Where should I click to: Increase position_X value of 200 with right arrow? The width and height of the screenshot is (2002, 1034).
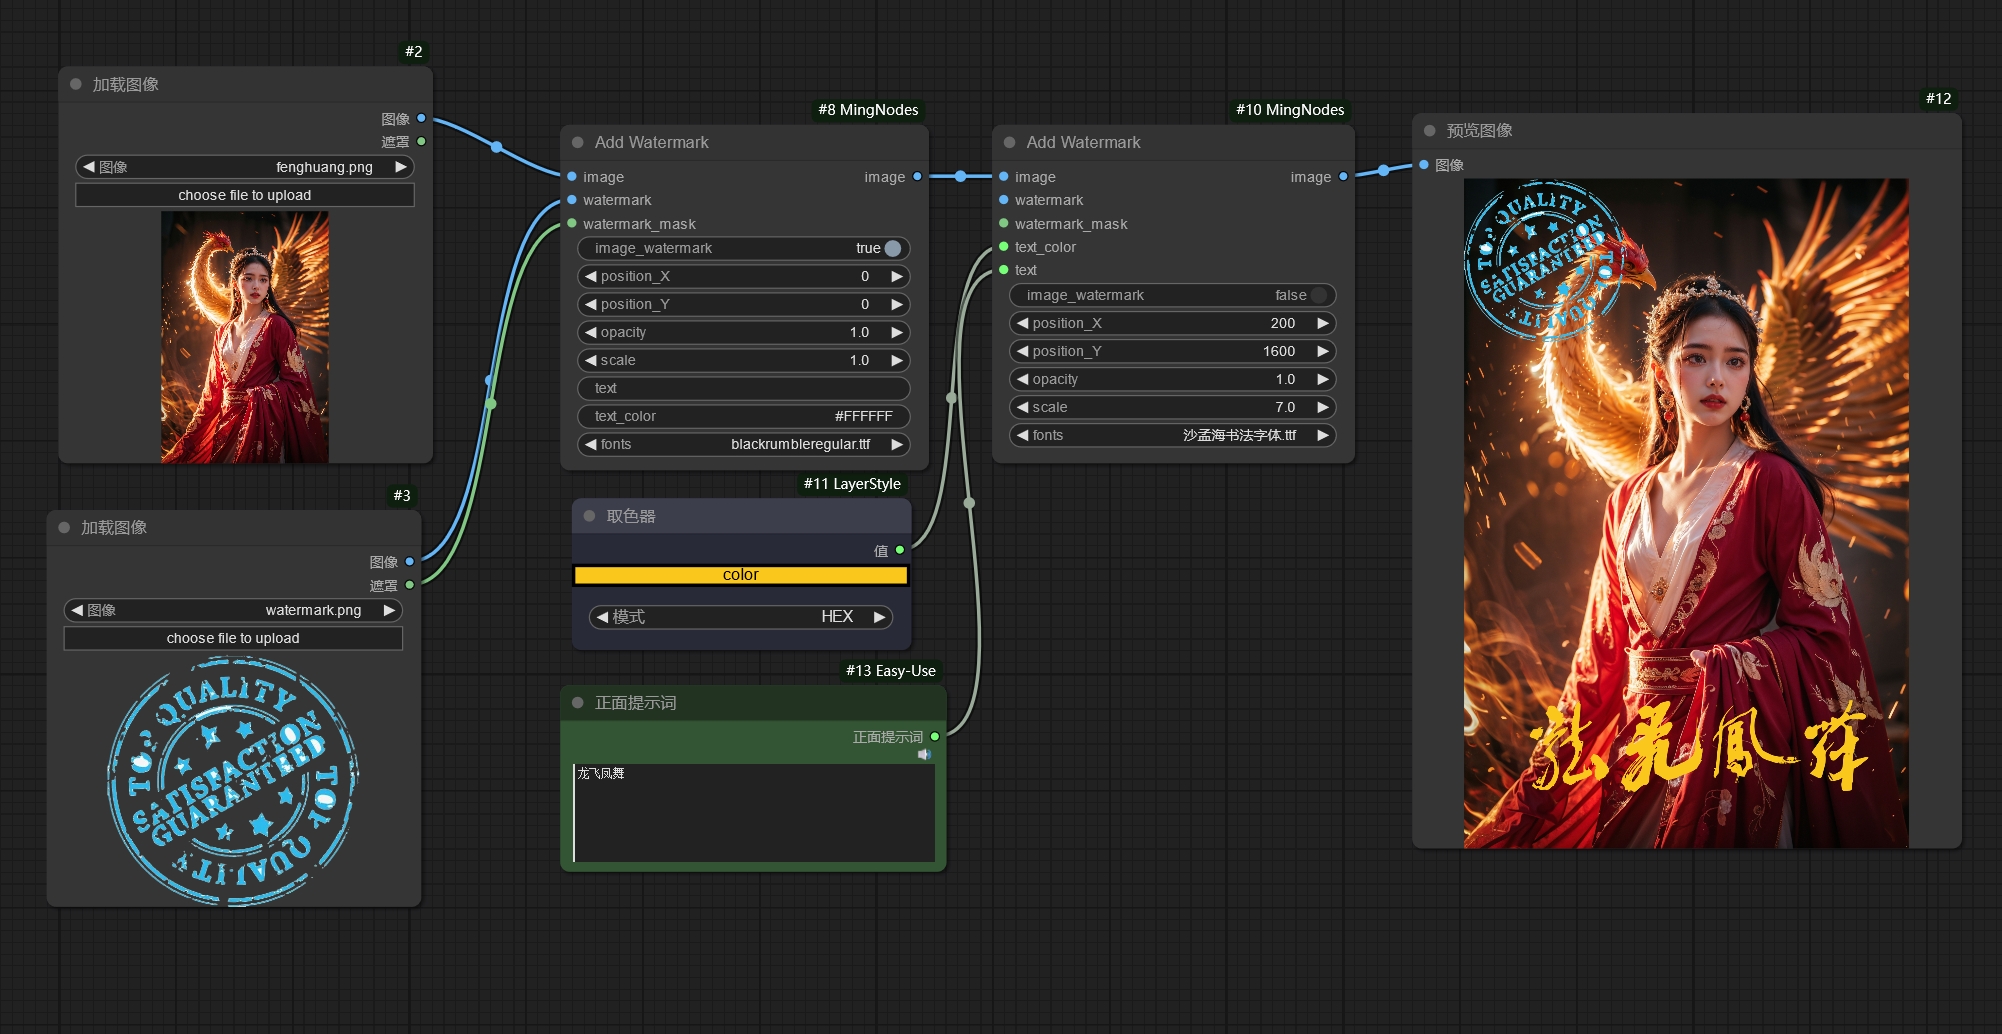tap(1323, 323)
